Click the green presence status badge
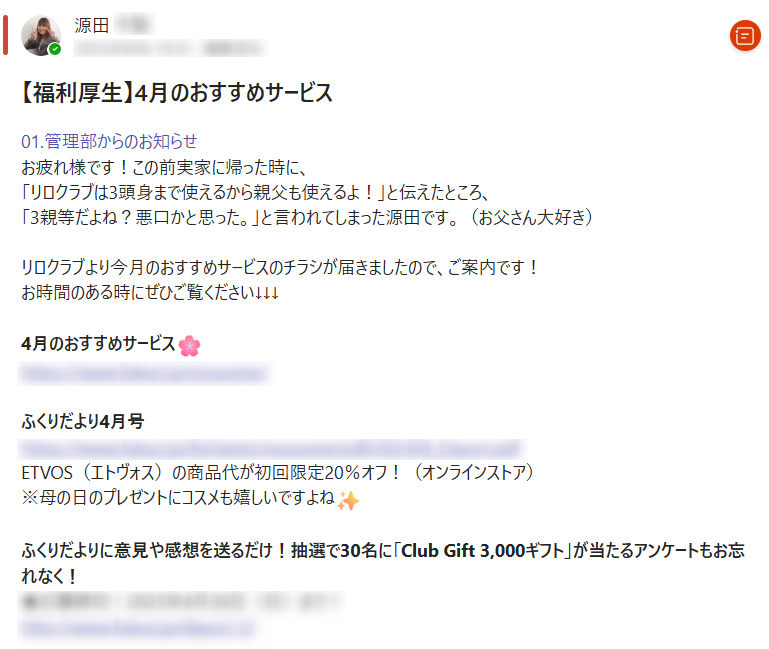This screenshot has height=649, width=769. (55, 49)
